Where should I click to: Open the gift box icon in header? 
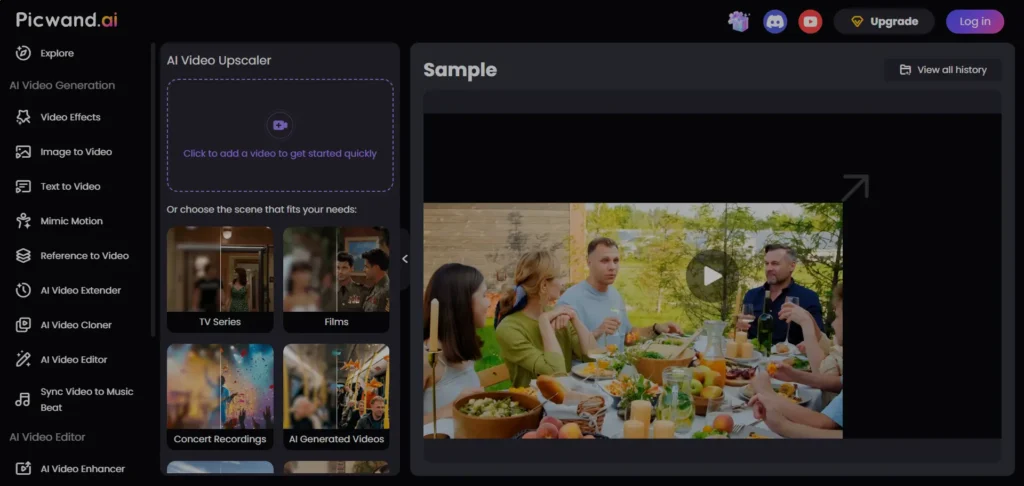pyautogui.click(x=739, y=22)
